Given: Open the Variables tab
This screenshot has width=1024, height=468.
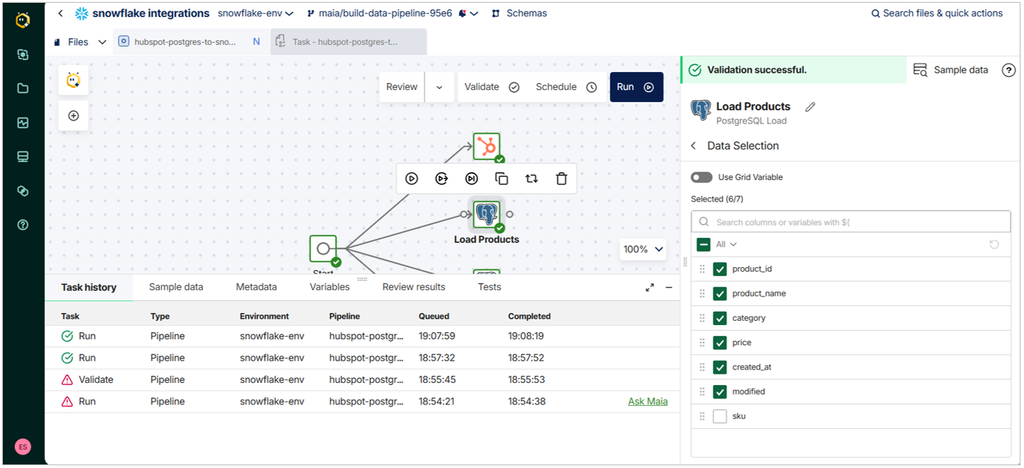Looking at the screenshot, I should (329, 287).
